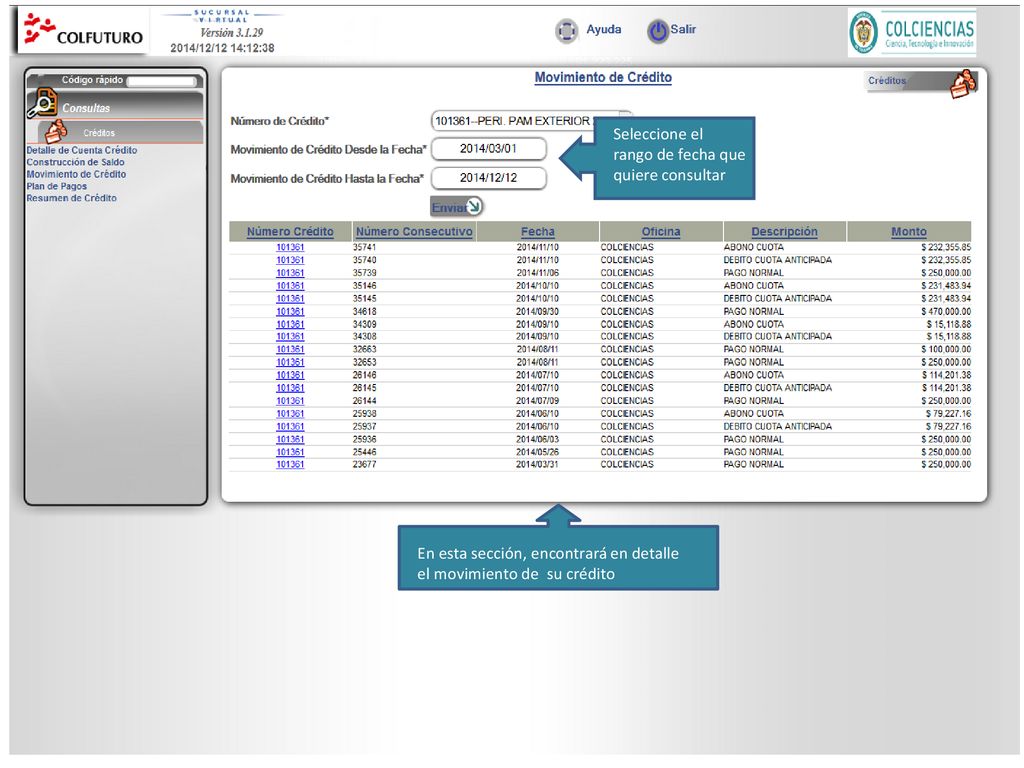Sort by the Número Crédito column header

(x=290, y=232)
